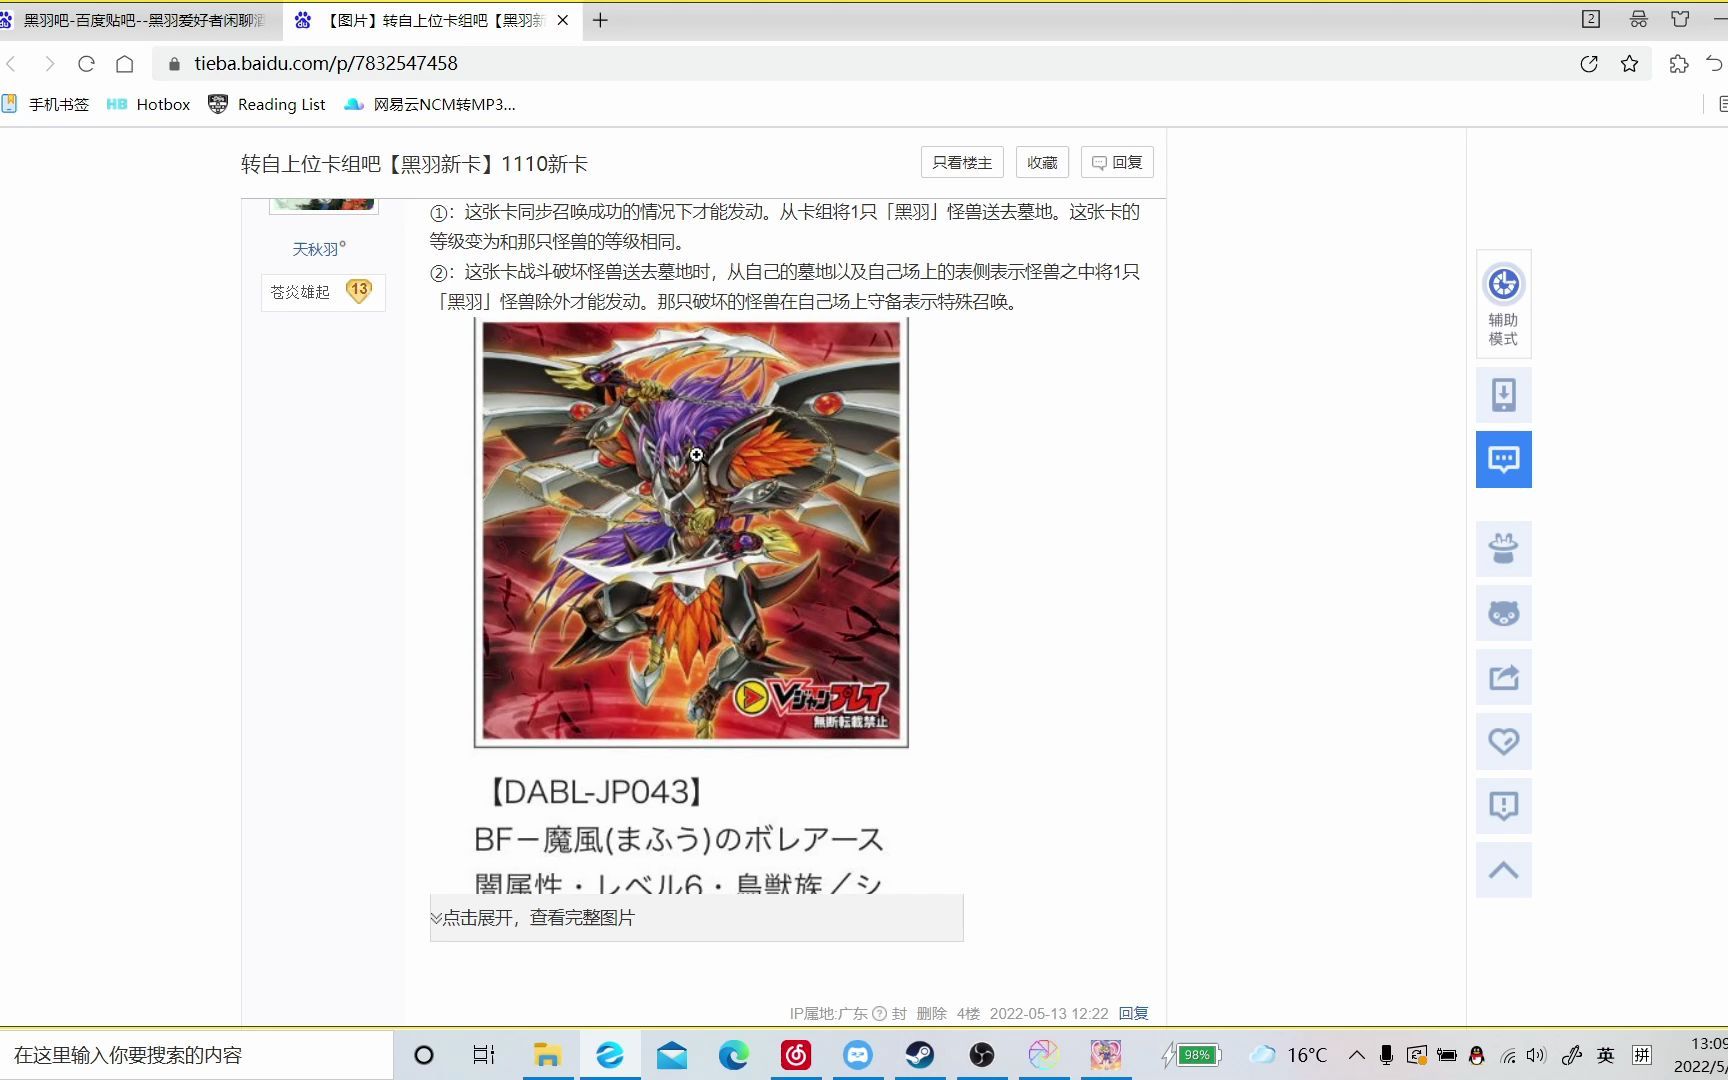Click the sidebar heart icon
Viewport: 1728px width, 1080px height.
tap(1503, 741)
